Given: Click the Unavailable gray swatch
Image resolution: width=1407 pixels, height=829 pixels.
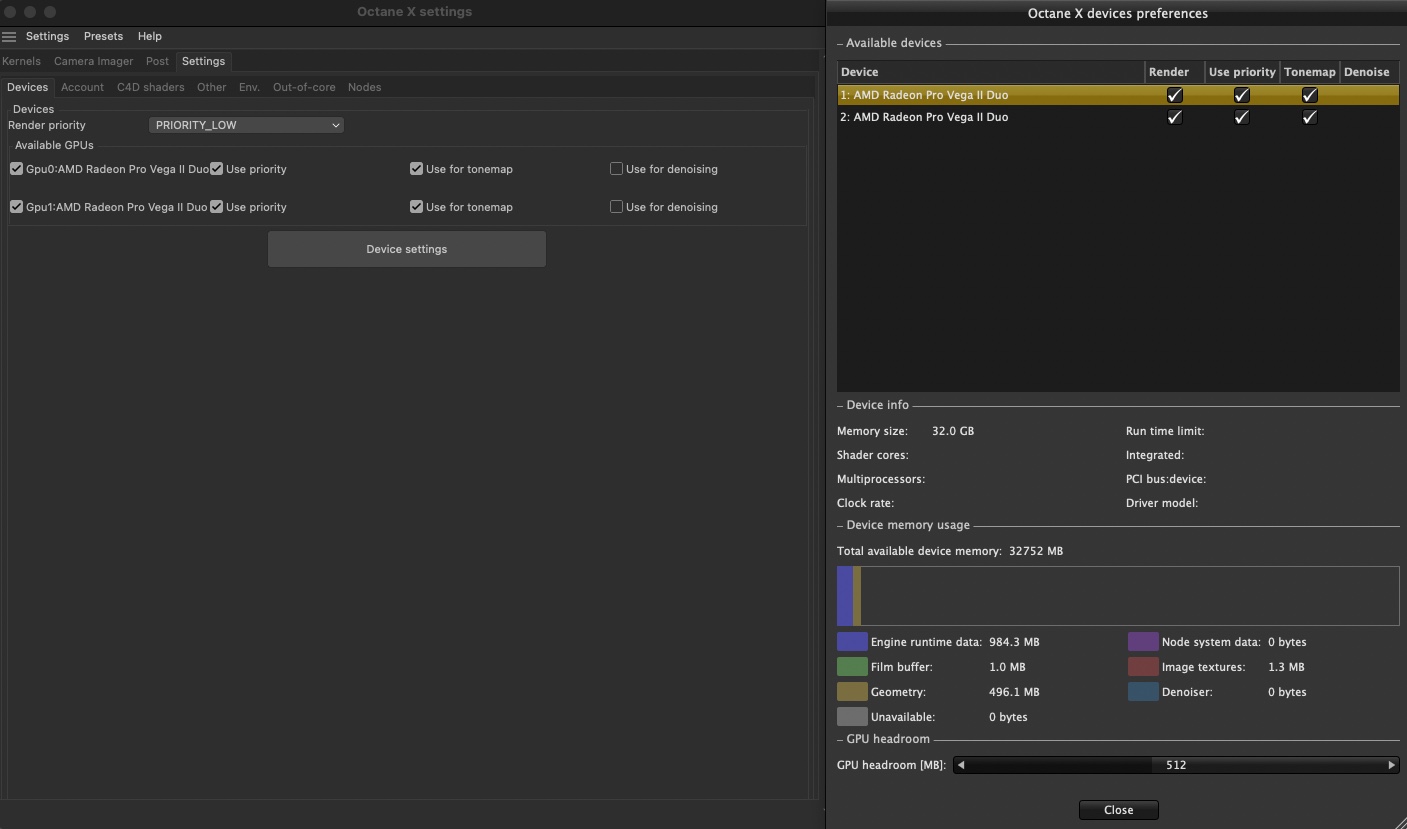Looking at the screenshot, I should point(852,717).
